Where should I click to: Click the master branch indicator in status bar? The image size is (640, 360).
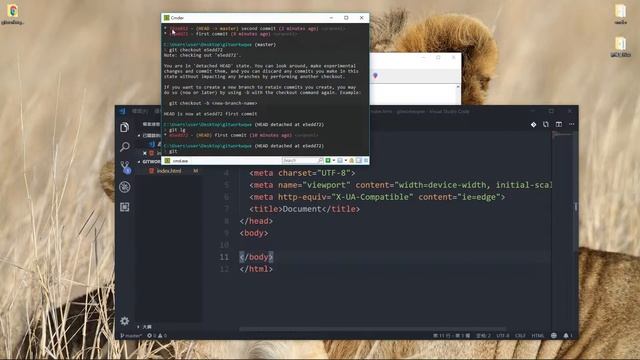pos(131,336)
